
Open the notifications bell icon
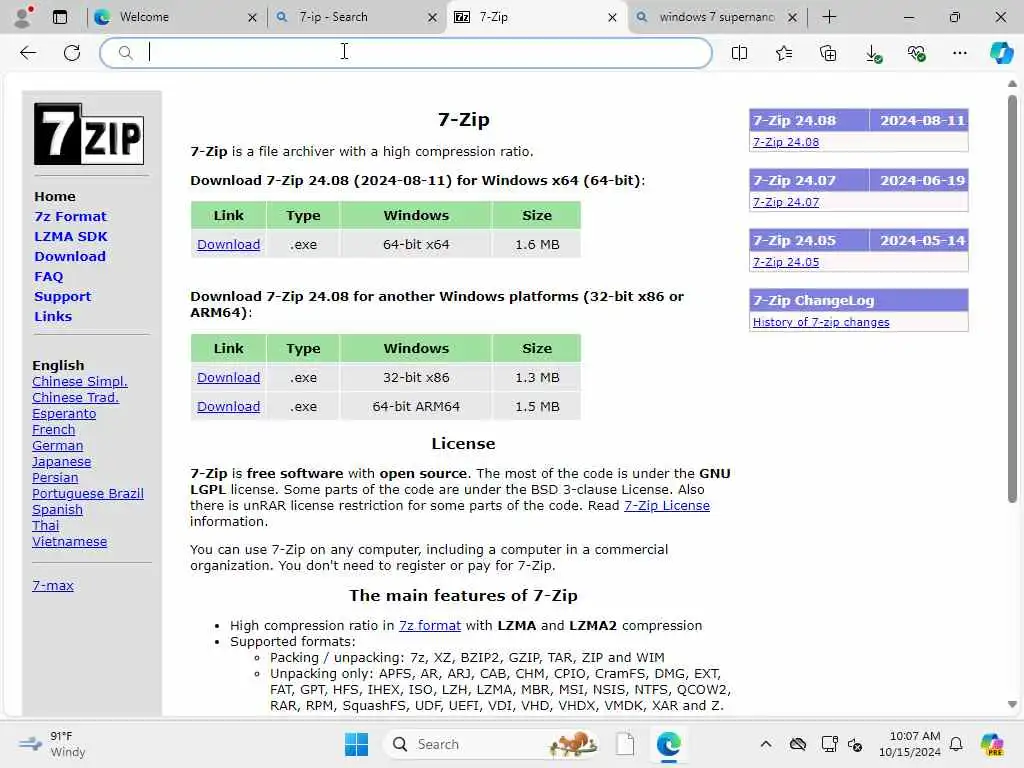[956, 744]
